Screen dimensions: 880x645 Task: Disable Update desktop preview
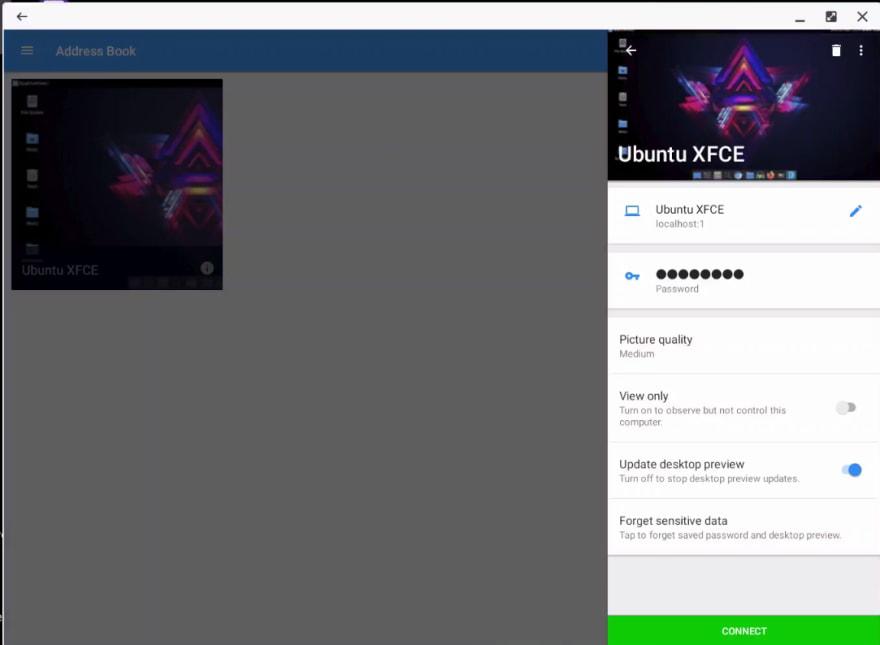click(x=851, y=469)
